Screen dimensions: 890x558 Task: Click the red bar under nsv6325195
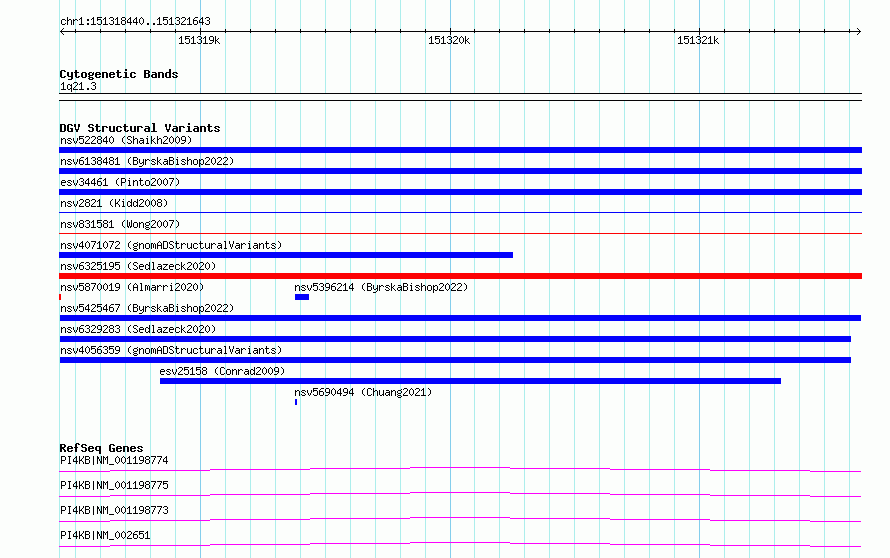pyautogui.click(x=460, y=276)
